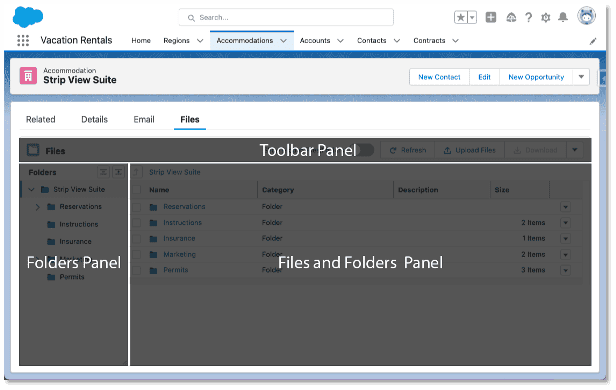This screenshot has width=616, height=390.
Task: Click the pink Accommodation record icon
Action: pos(28,76)
